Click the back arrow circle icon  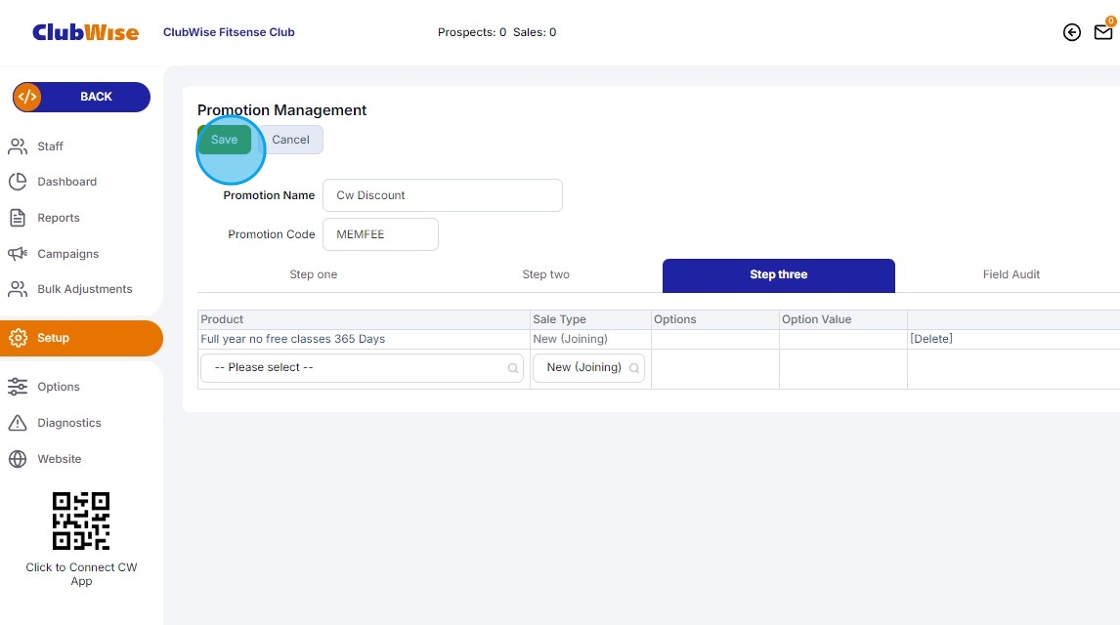(1071, 32)
